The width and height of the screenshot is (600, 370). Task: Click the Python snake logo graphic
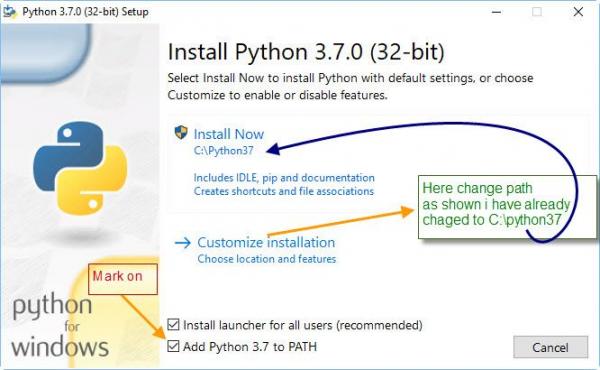[x=80, y=168]
